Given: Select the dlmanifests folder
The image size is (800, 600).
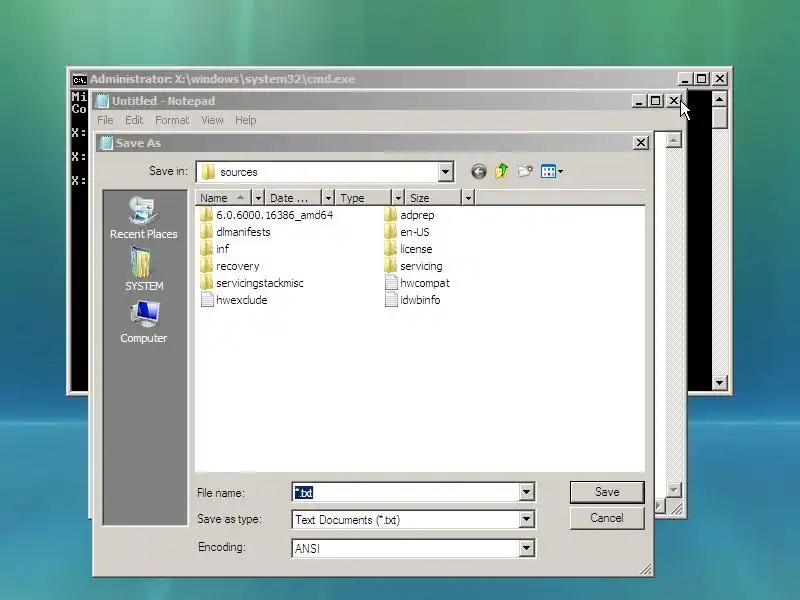Looking at the screenshot, I should [235, 232].
